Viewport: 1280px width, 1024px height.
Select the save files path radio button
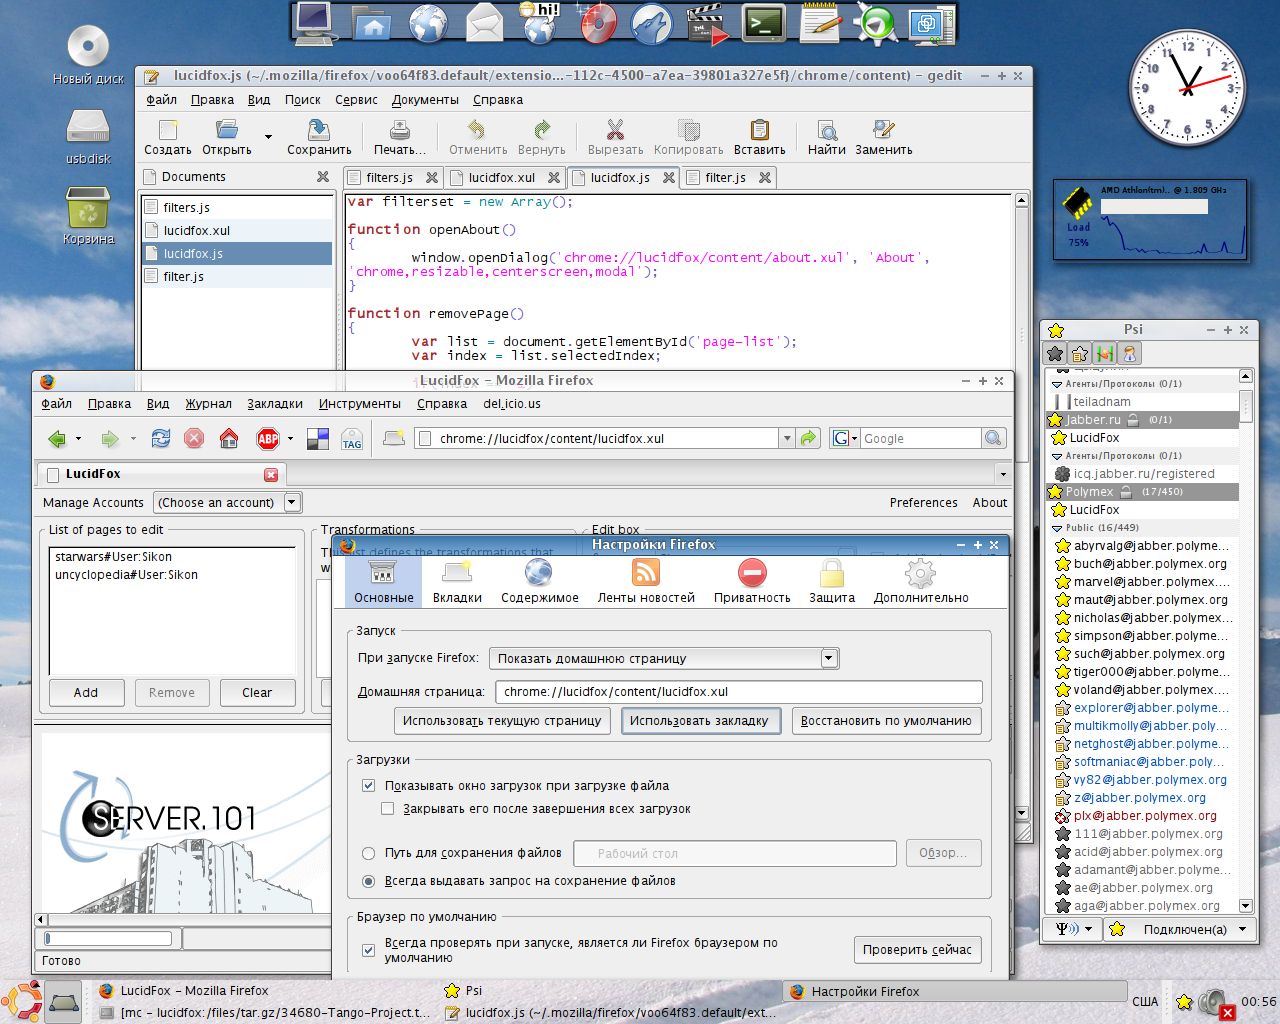pos(369,853)
